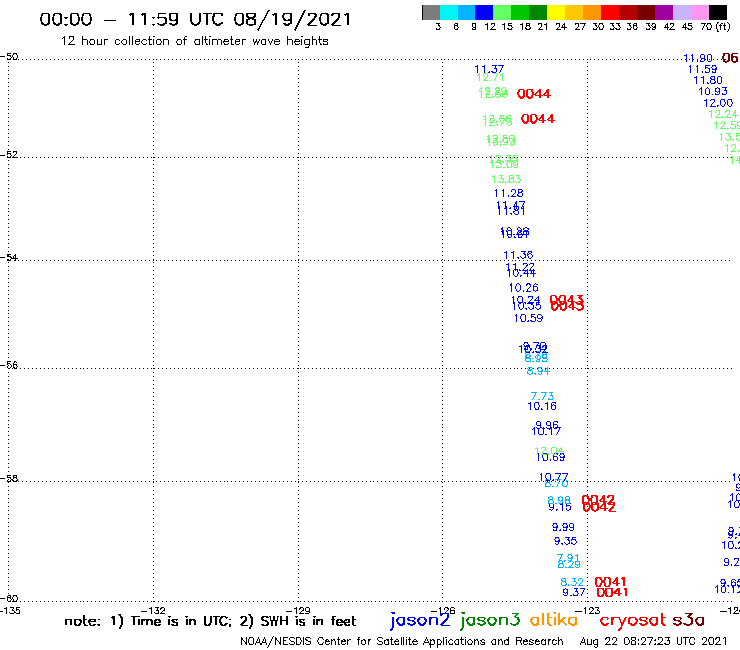Pick the purple swatch in the color scale

[x=664, y=12]
